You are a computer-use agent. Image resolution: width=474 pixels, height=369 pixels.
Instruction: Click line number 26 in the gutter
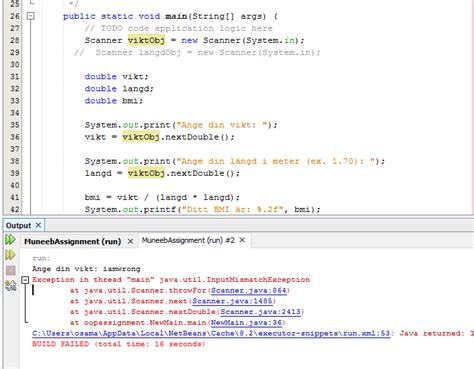pyautogui.click(x=15, y=16)
